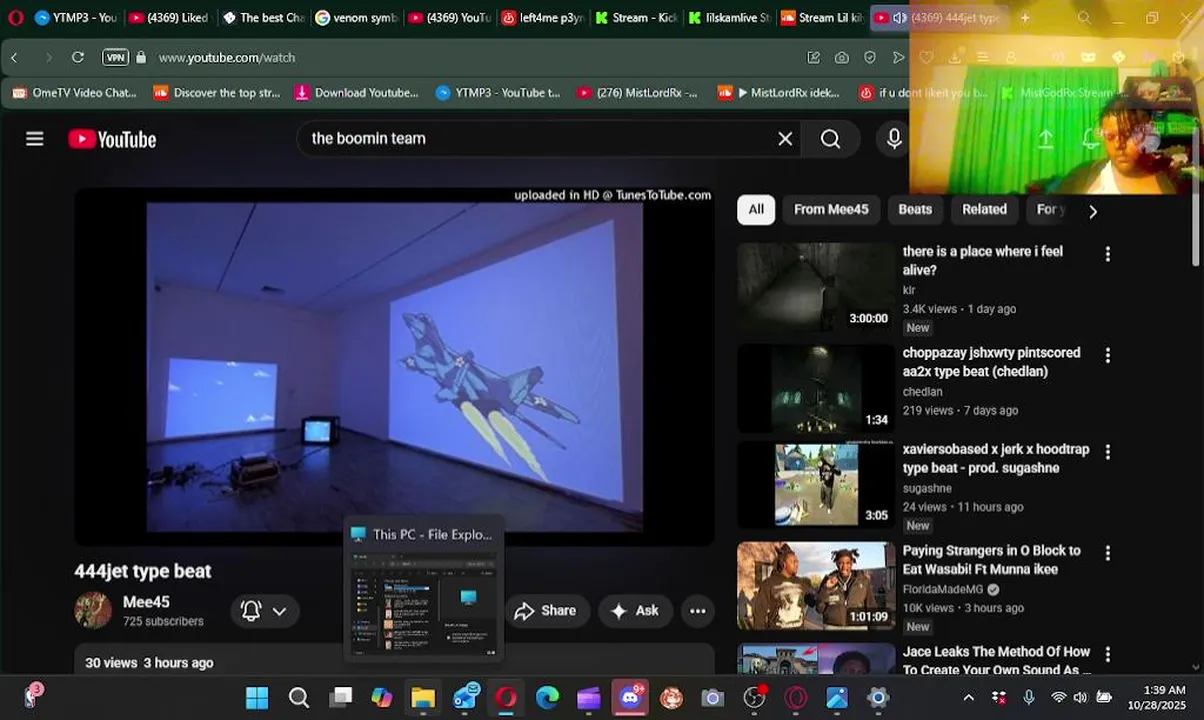1204x720 pixels.
Task: Open taskbar volume speaker icon
Action: pos(1080,698)
